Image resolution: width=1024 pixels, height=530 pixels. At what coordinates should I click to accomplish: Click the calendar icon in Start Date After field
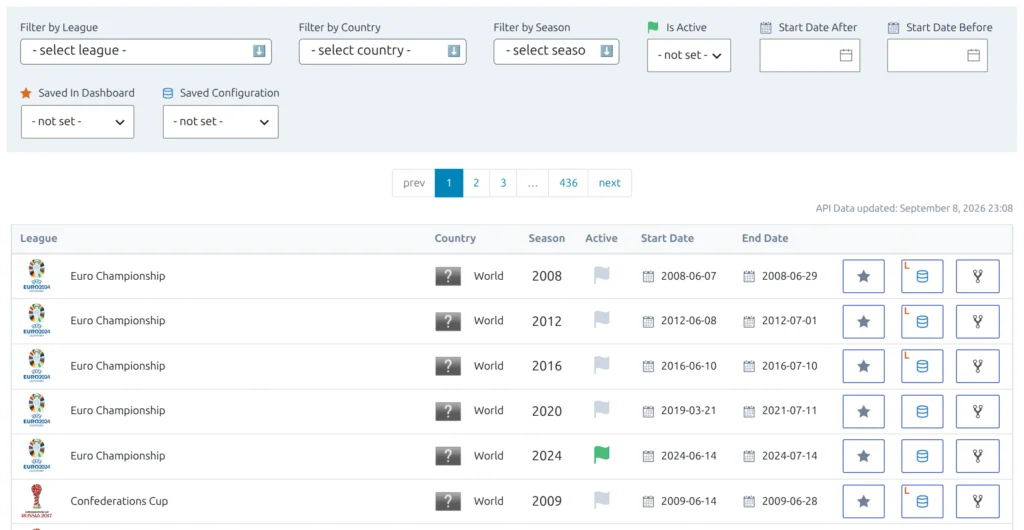pyautogui.click(x=846, y=55)
